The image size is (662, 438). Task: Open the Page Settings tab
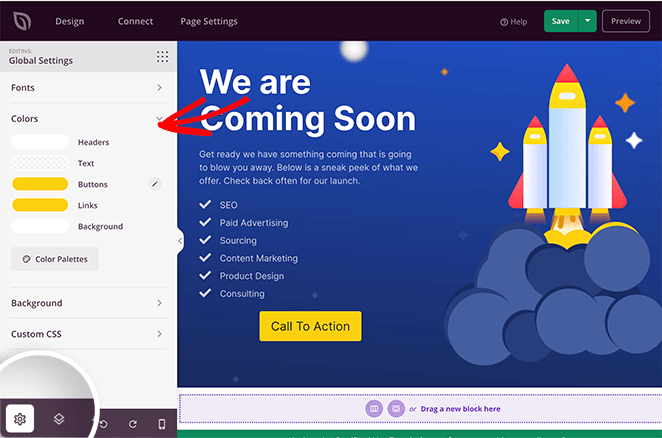pyautogui.click(x=209, y=21)
